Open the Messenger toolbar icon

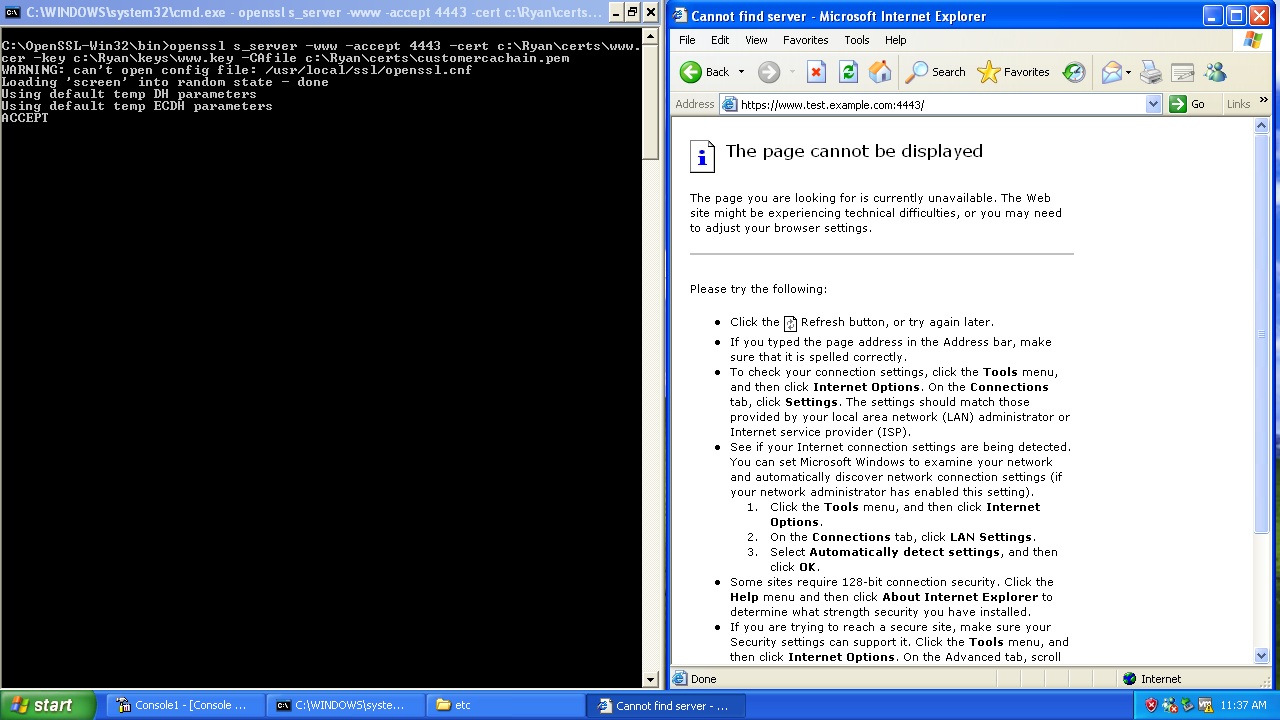1215,72
